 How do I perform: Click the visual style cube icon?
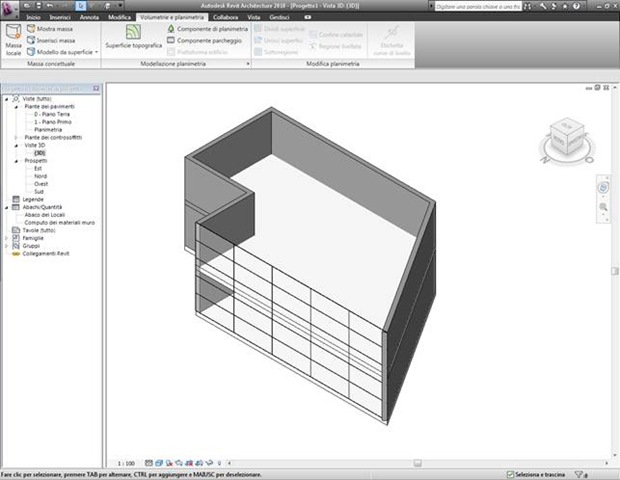pyautogui.click(x=159, y=463)
